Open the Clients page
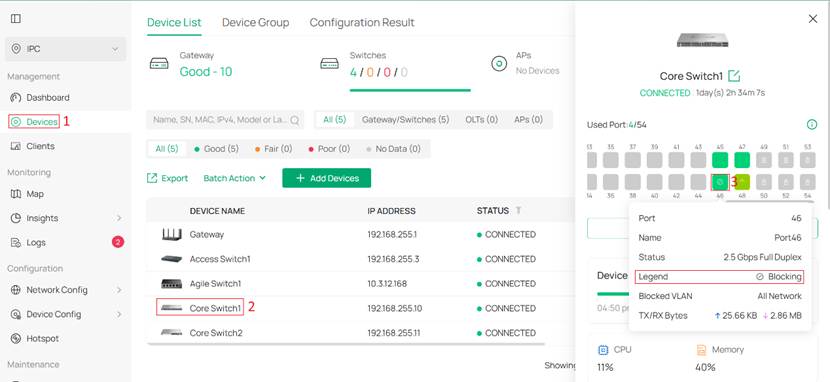 point(40,146)
